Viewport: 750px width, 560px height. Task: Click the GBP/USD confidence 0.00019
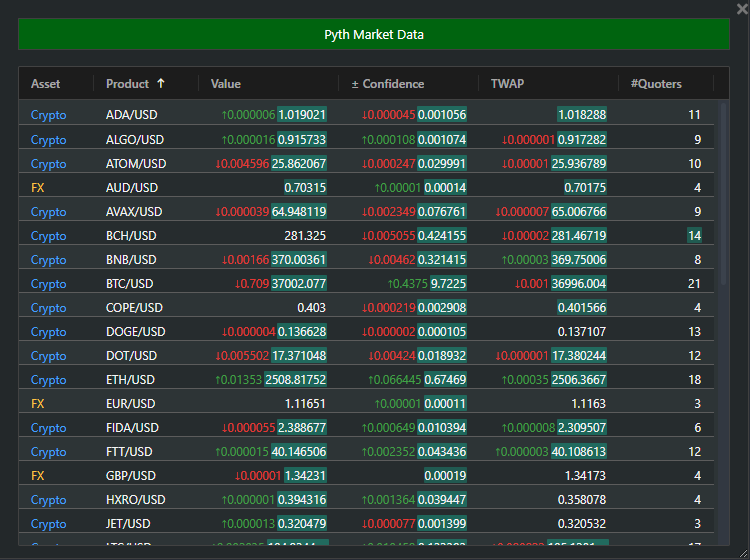[445, 475]
